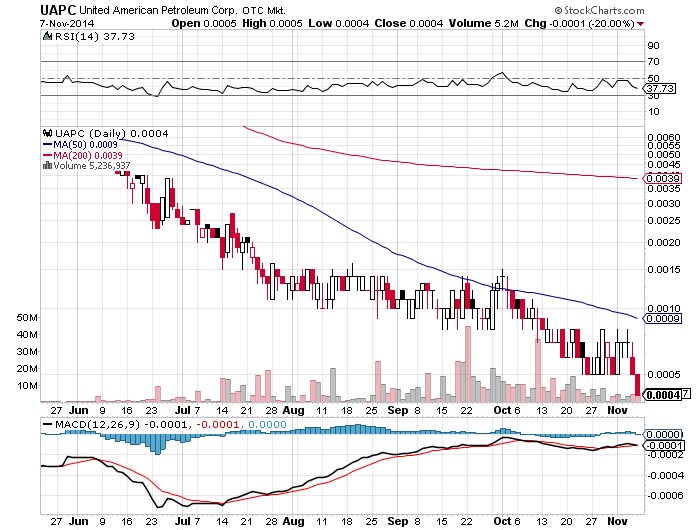Click the 70 RSI axis level label
Viewport: 700px width, 530px height.
click(x=654, y=62)
